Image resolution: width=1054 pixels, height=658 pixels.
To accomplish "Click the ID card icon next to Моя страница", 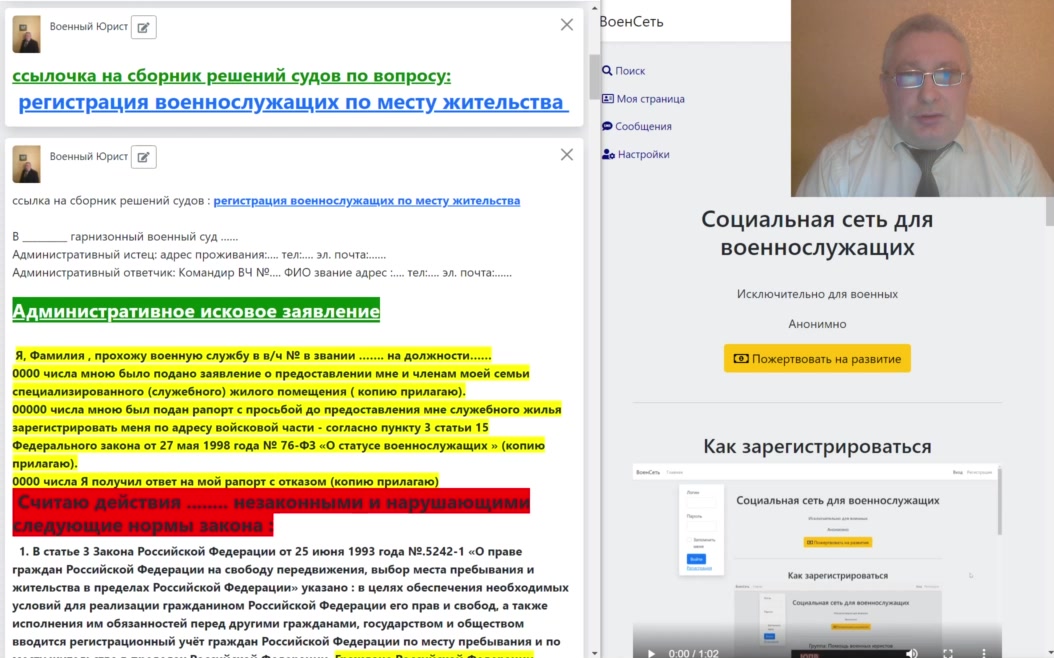I will (608, 99).
